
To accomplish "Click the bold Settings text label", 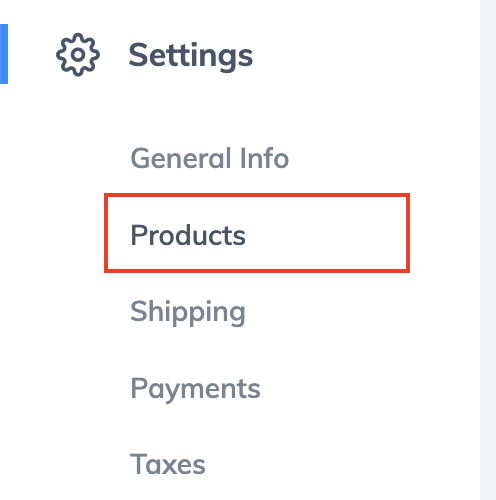I will (191, 55).
